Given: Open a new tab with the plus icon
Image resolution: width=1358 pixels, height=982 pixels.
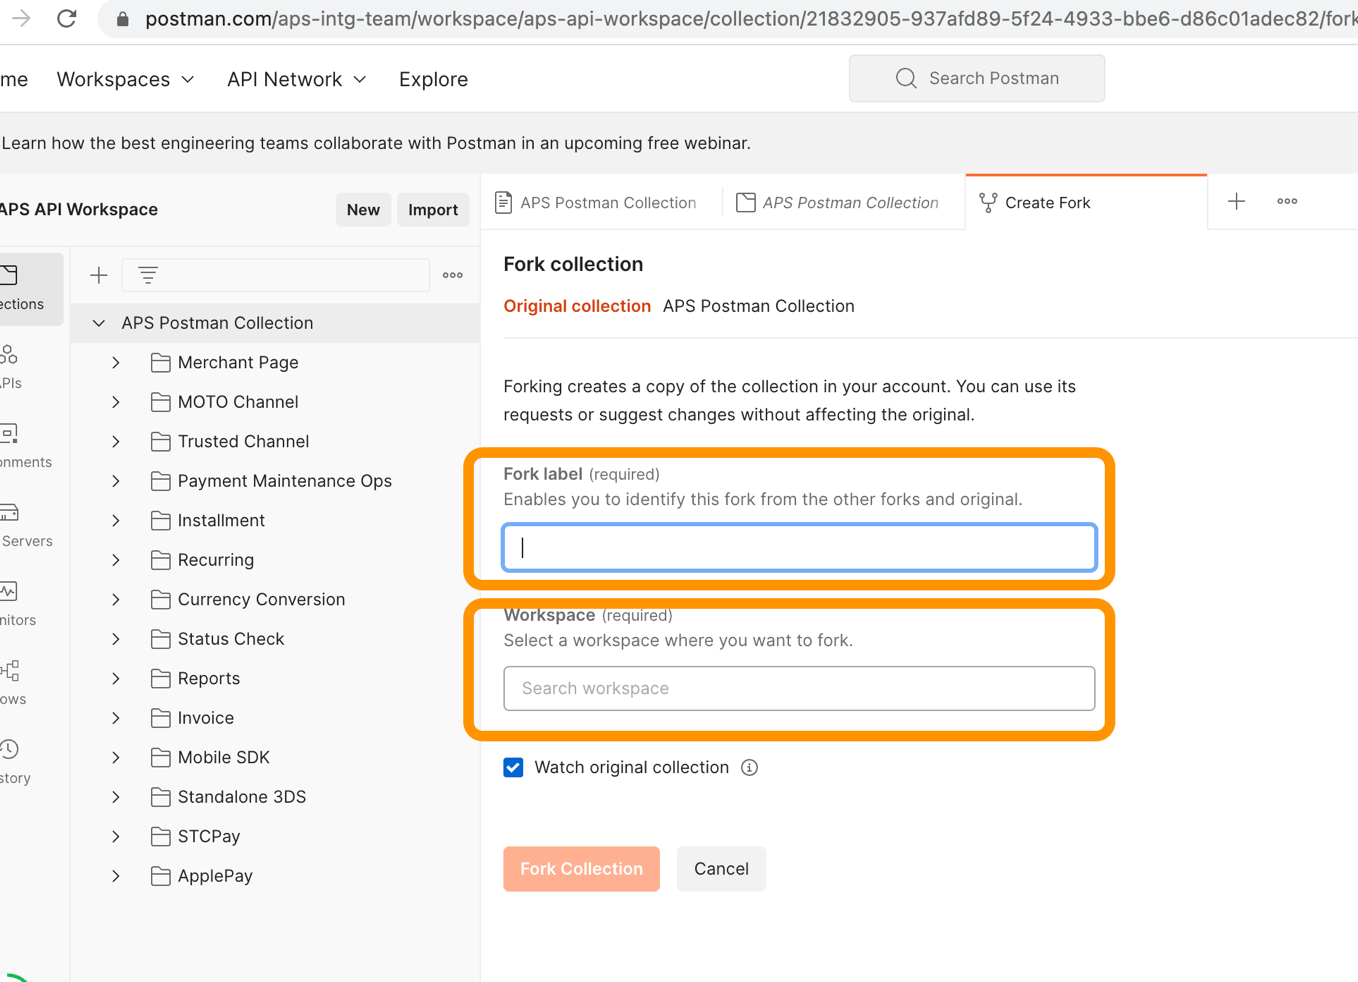Looking at the screenshot, I should pos(1236,202).
